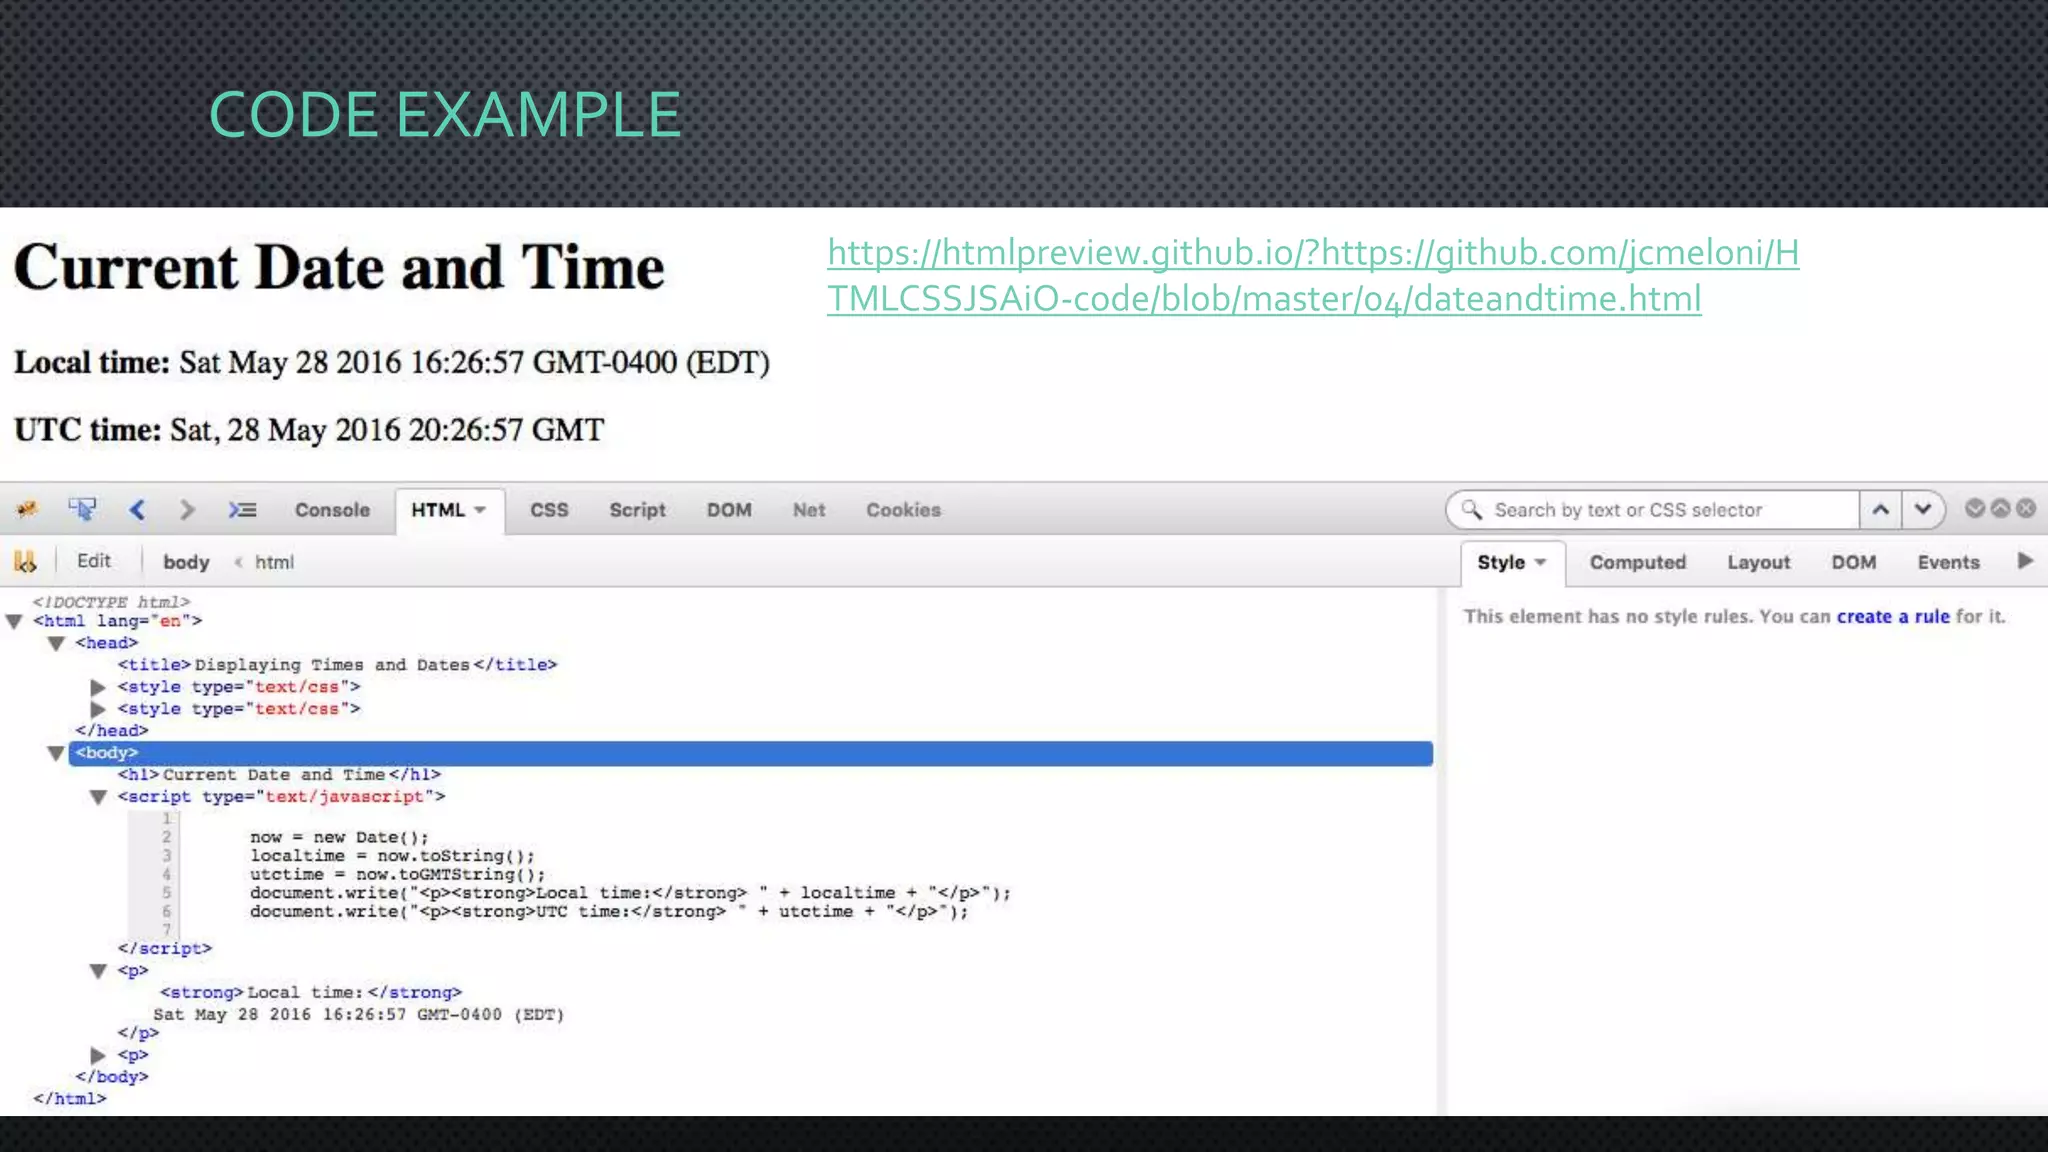Open the Net tab
The width and height of the screenshot is (2048, 1152).
pyautogui.click(x=809, y=510)
